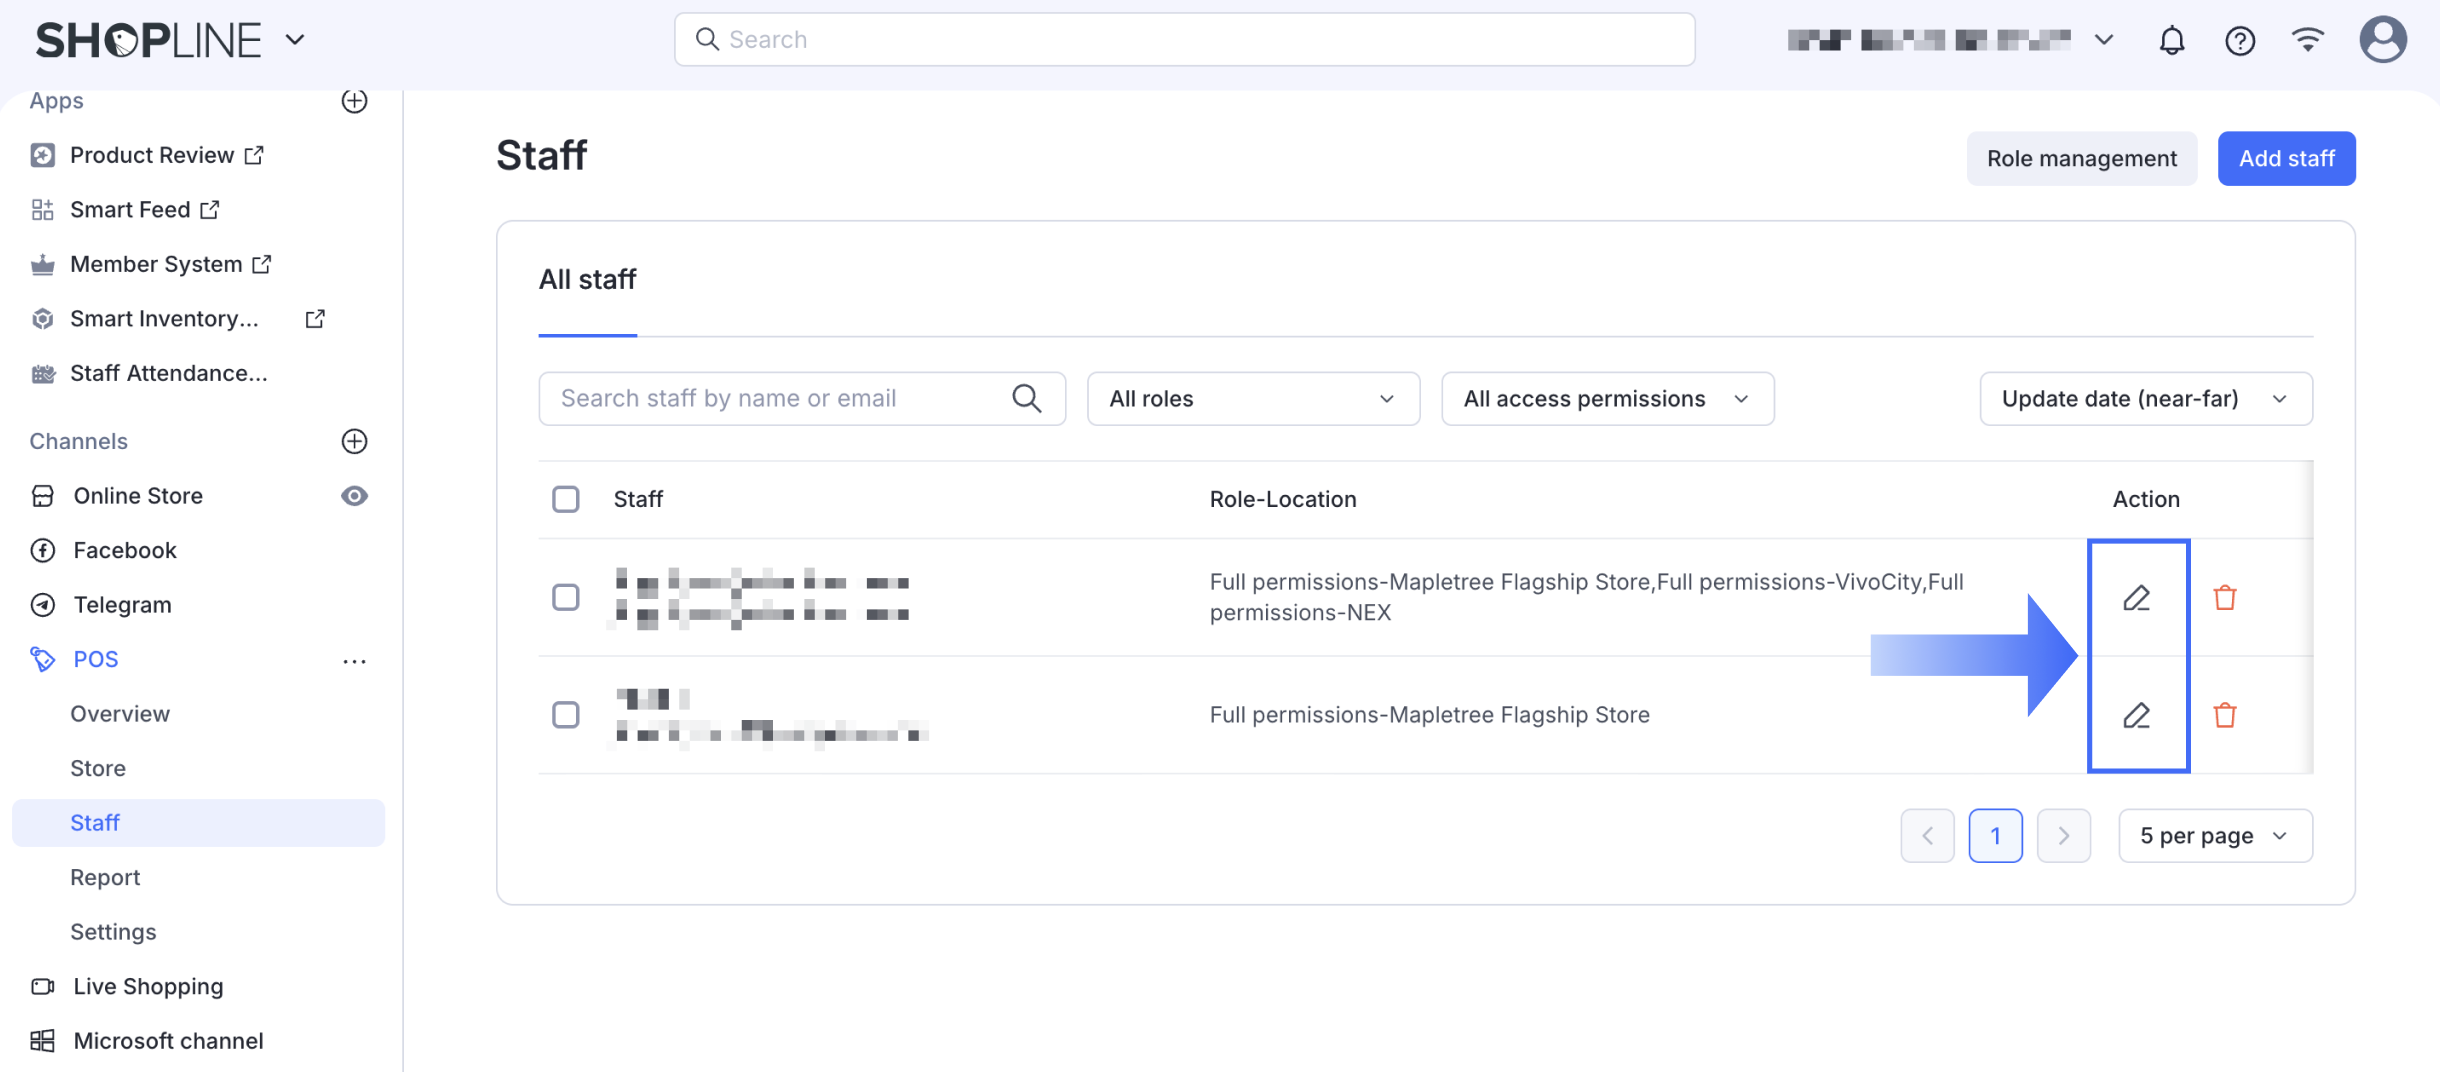Click the add Apps plus icon
This screenshot has height=1072, width=2440.
click(x=354, y=101)
